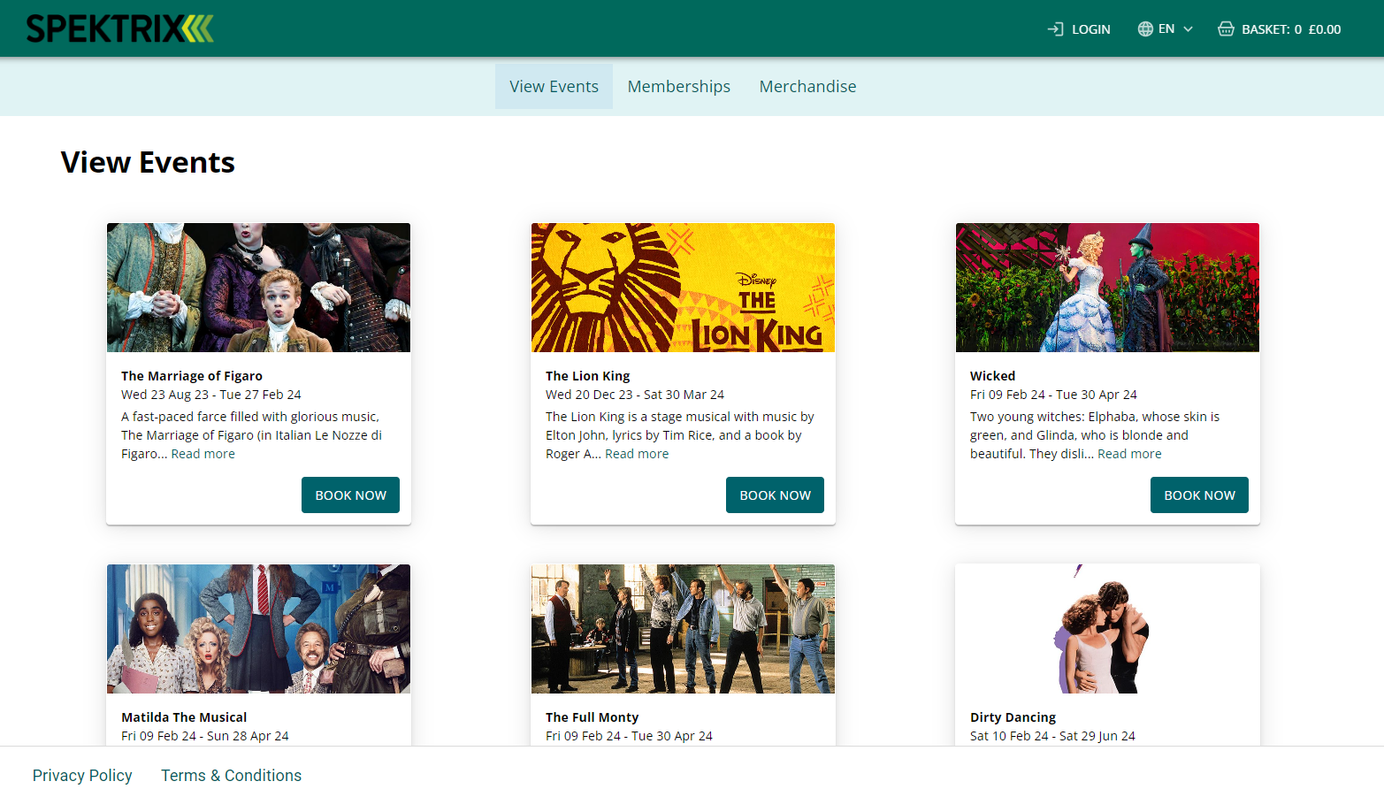Read more about The Lion King

(637, 454)
